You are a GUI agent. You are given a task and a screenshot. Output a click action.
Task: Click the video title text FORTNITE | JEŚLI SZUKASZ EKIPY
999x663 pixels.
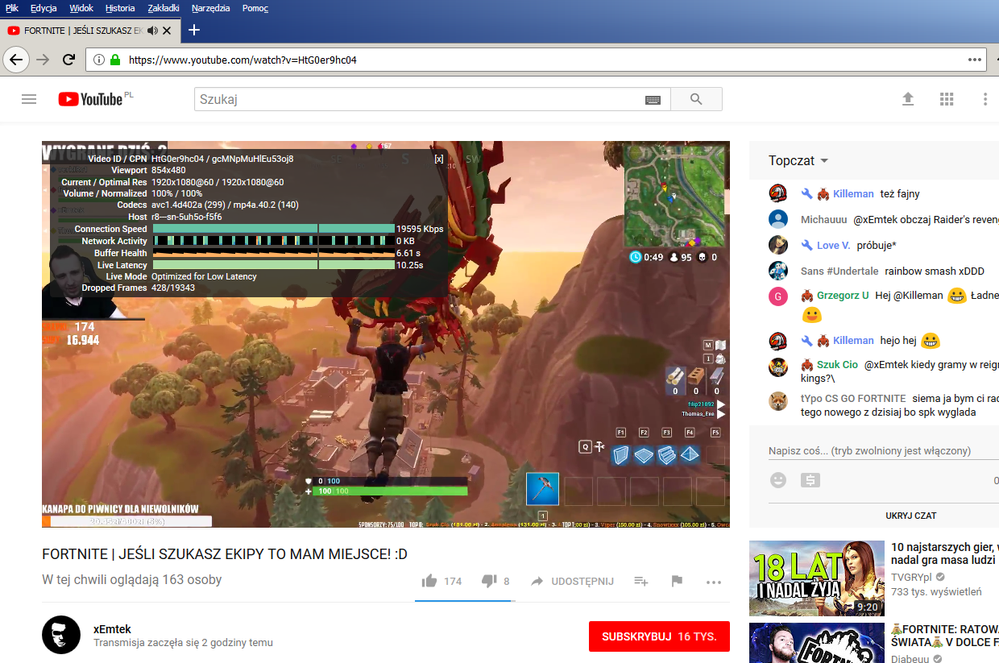pyautogui.click(x=224, y=554)
